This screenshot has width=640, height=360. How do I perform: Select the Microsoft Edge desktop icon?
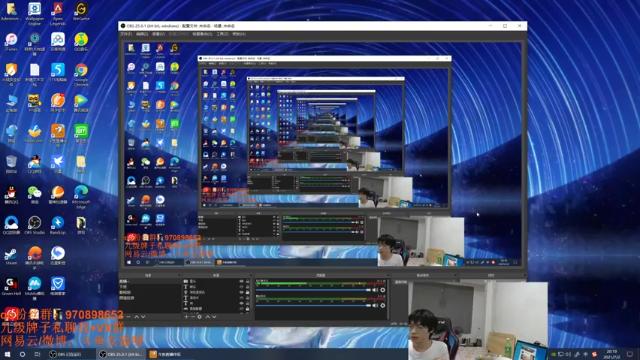point(81,196)
